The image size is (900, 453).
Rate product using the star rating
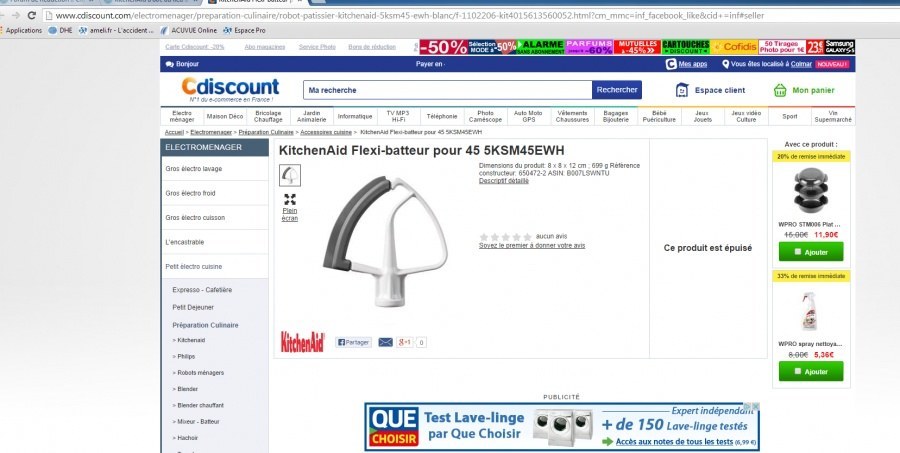(506, 237)
